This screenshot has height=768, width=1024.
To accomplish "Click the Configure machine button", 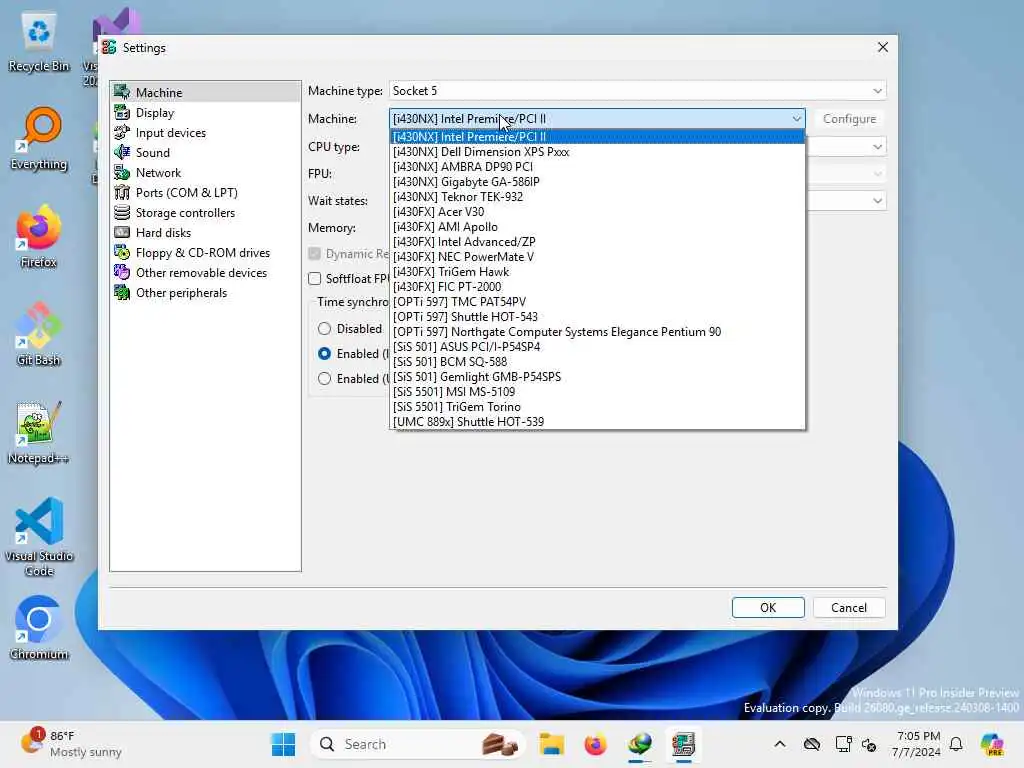I will (849, 119).
